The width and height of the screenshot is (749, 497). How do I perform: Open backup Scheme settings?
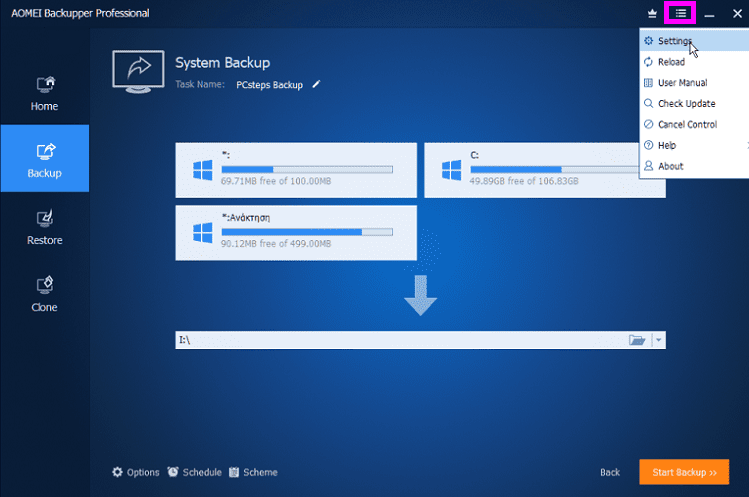[x=254, y=472]
